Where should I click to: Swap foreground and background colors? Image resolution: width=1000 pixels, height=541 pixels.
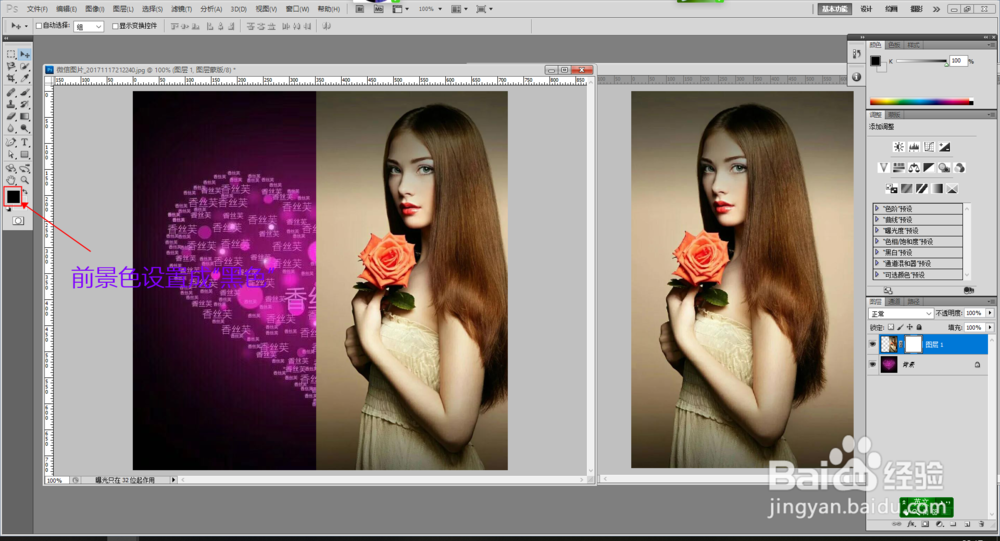point(25,190)
